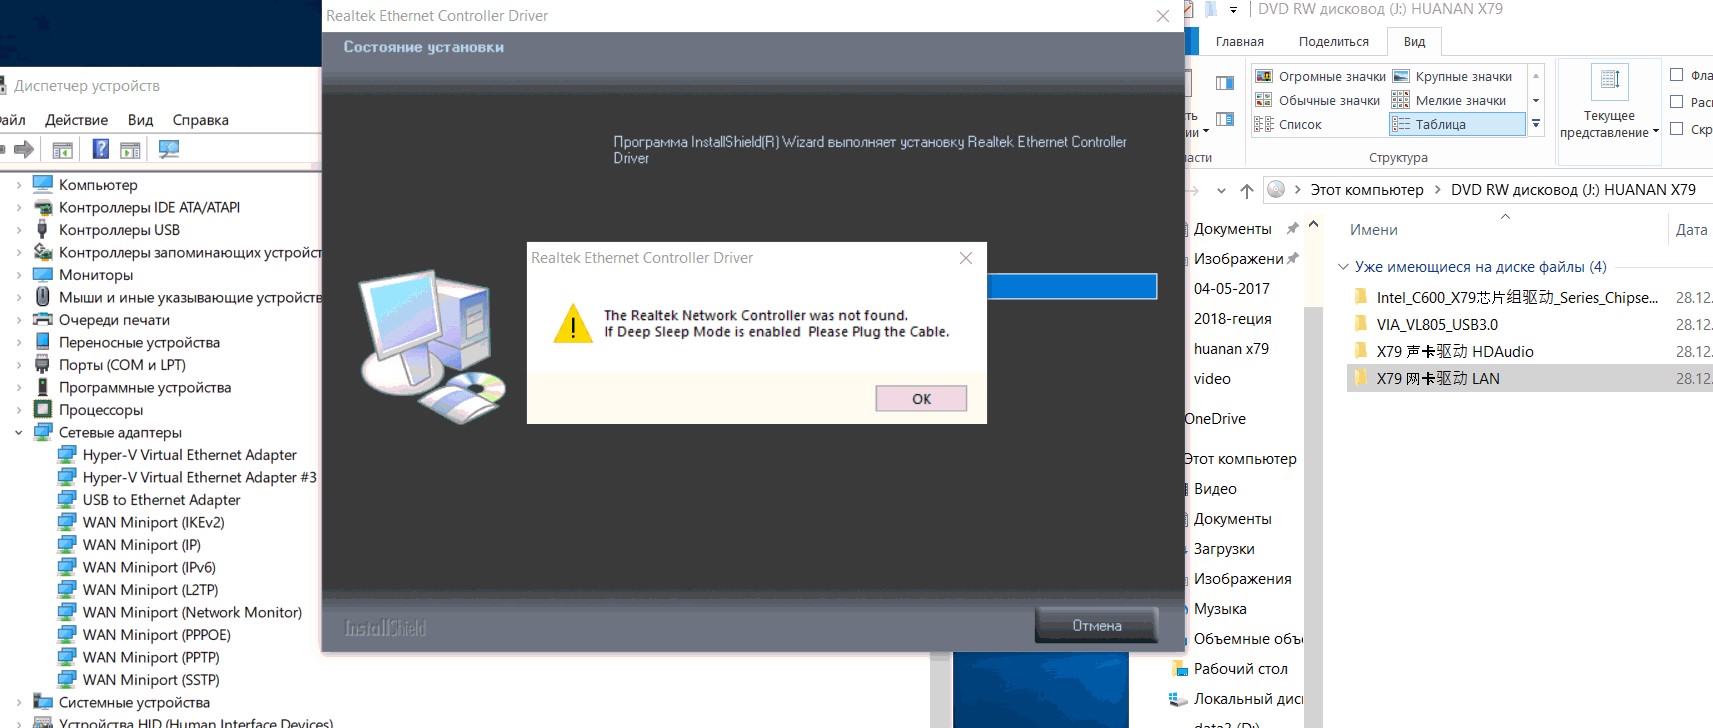The width and height of the screenshot is (1713, 728).
Task: Expand the layout gallery more arrow
Action: pos(1536,125)
